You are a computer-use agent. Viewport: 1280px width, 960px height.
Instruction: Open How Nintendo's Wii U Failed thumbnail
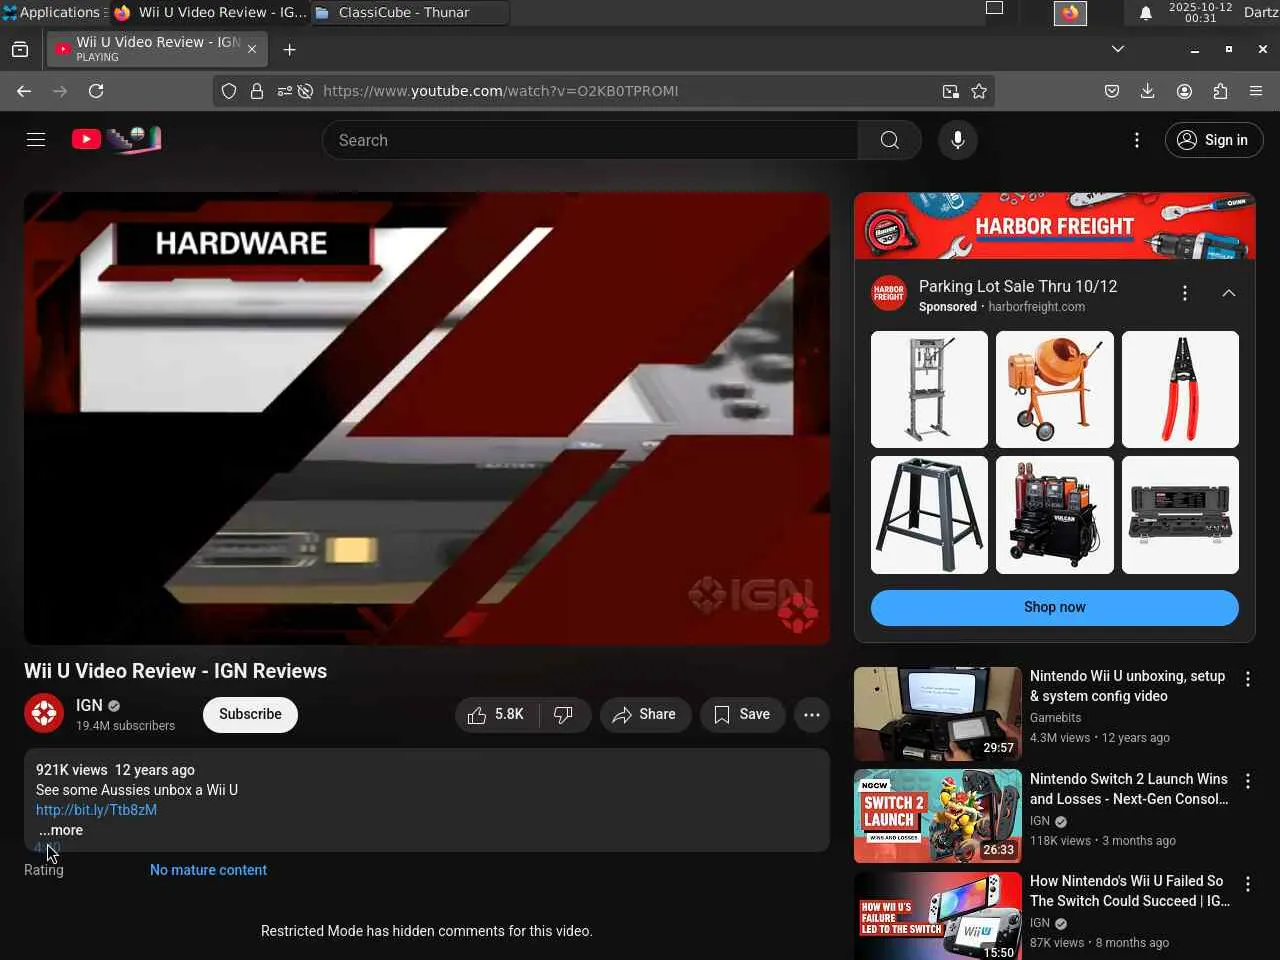tap(938, 916)
